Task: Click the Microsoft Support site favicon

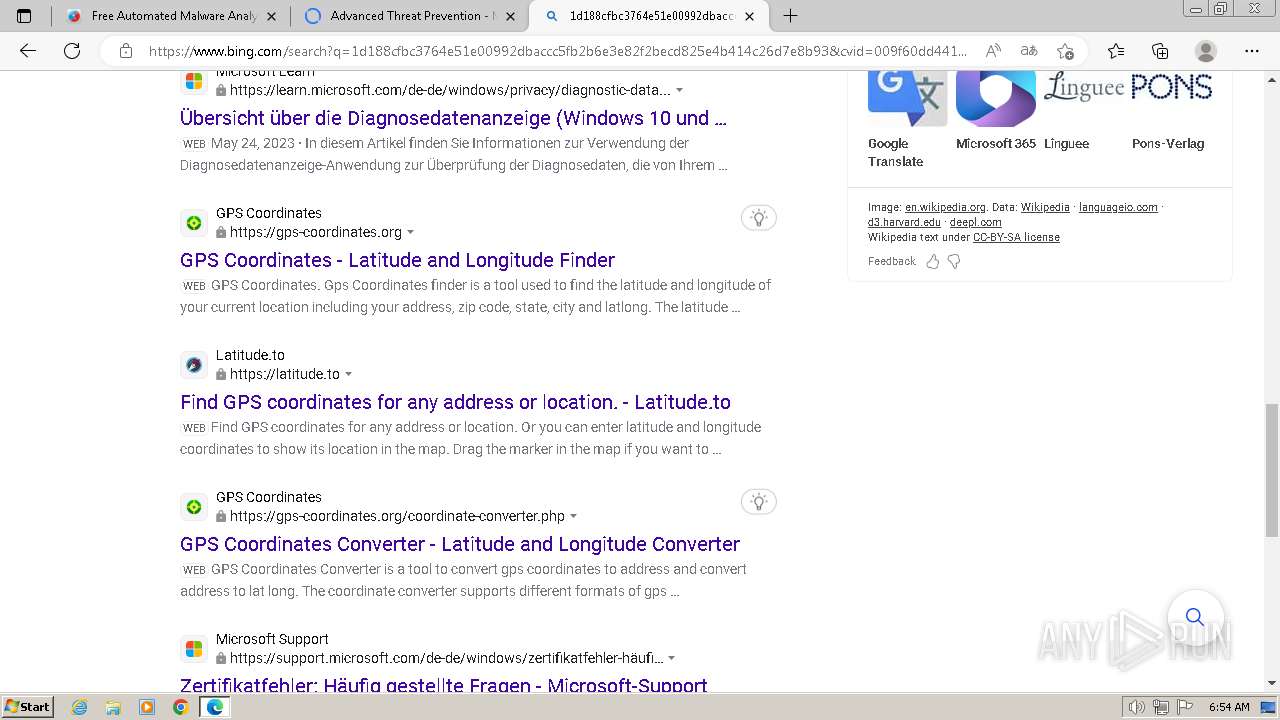Action: [194, 649]
